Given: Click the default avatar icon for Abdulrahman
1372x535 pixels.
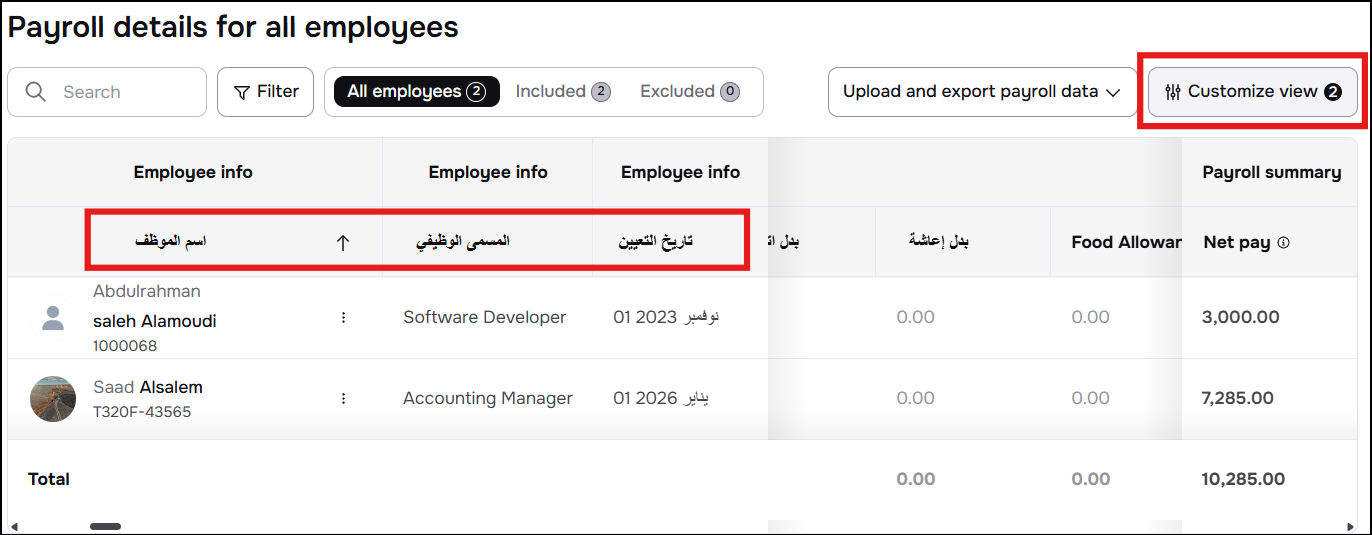Looking at the screenshot, I should (x=53, y=318).
